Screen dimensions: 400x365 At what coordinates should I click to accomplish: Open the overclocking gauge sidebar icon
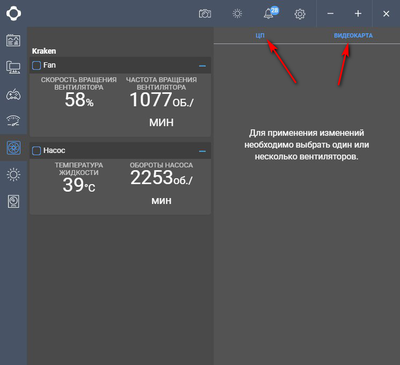point(13,120)
